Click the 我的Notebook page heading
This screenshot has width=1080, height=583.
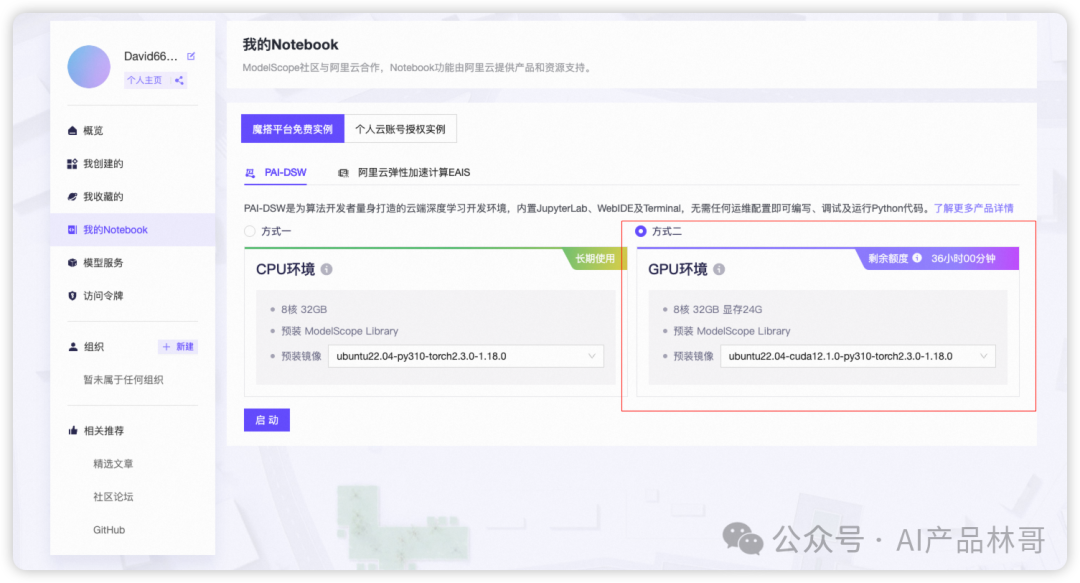[x=291, y=45]
